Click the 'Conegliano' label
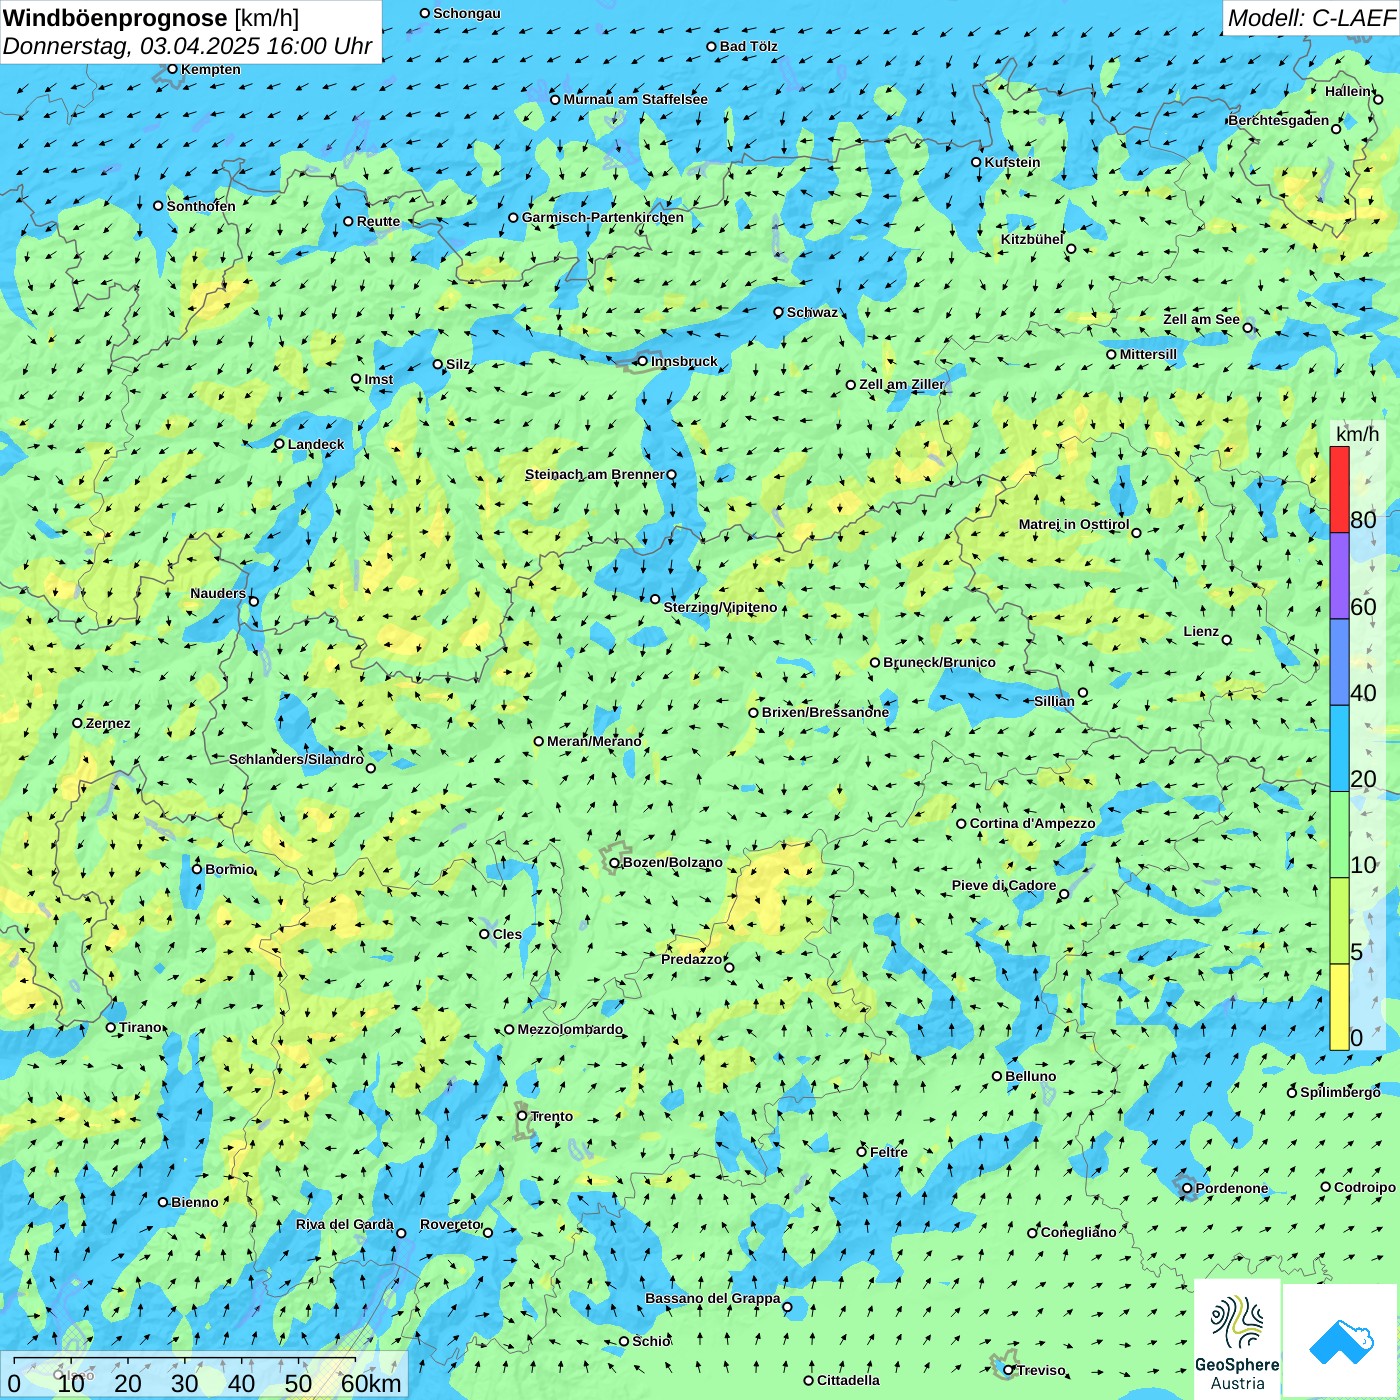The image size is (1400, 1400). [1078, 1232]
